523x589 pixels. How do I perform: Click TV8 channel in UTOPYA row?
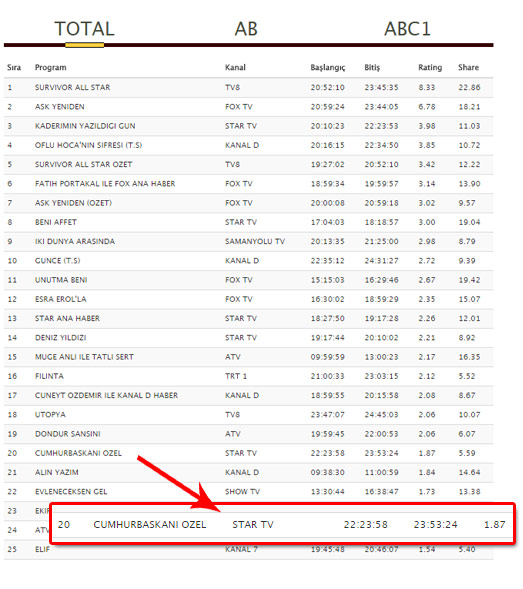click(x=232, y=415)
